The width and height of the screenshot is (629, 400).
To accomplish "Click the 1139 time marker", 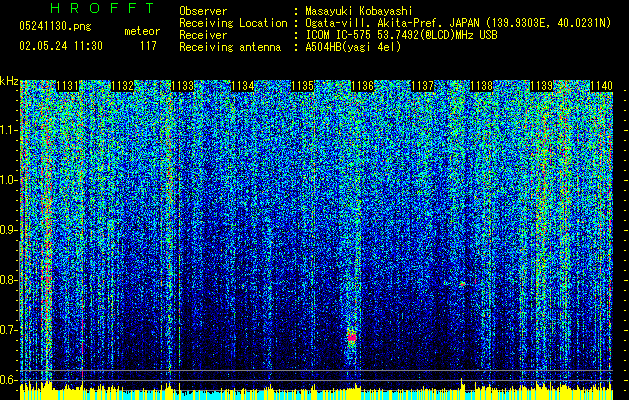I will pos(542,86).
